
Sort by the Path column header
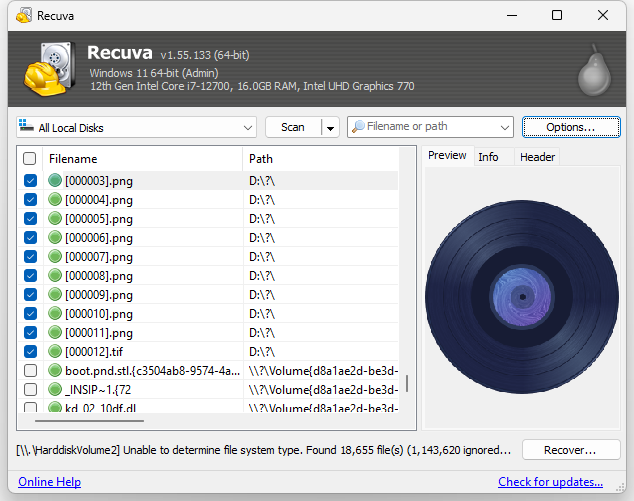(x=321, y=159)
